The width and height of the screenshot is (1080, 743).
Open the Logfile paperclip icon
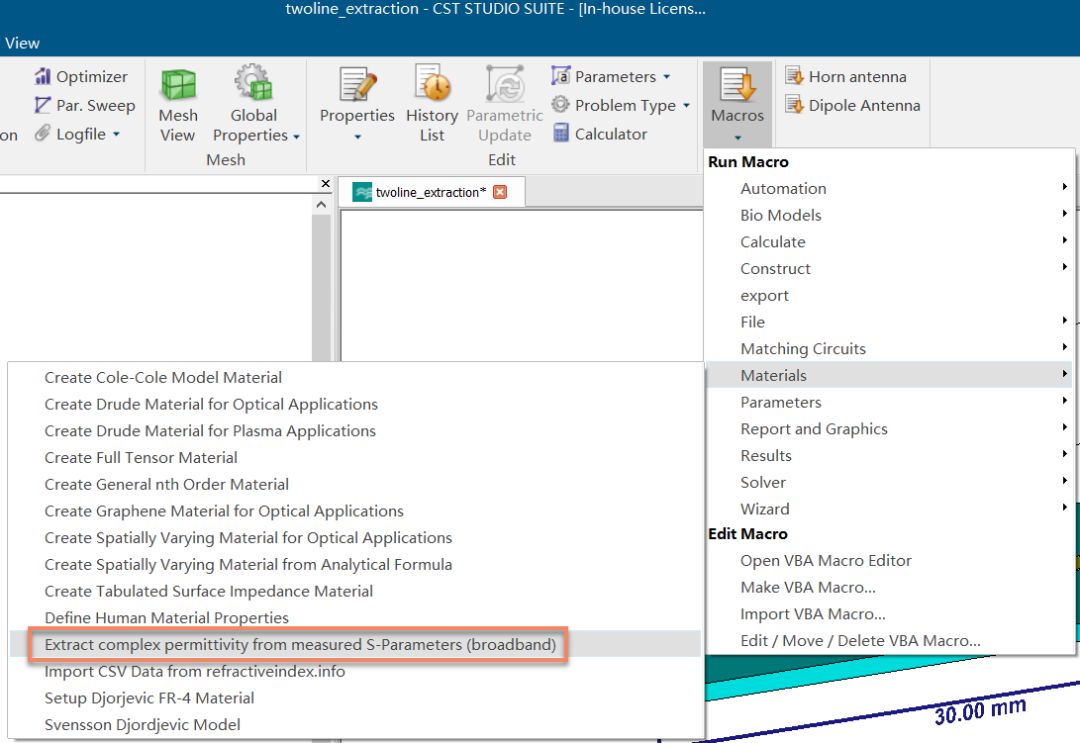(x=43, y=134)
